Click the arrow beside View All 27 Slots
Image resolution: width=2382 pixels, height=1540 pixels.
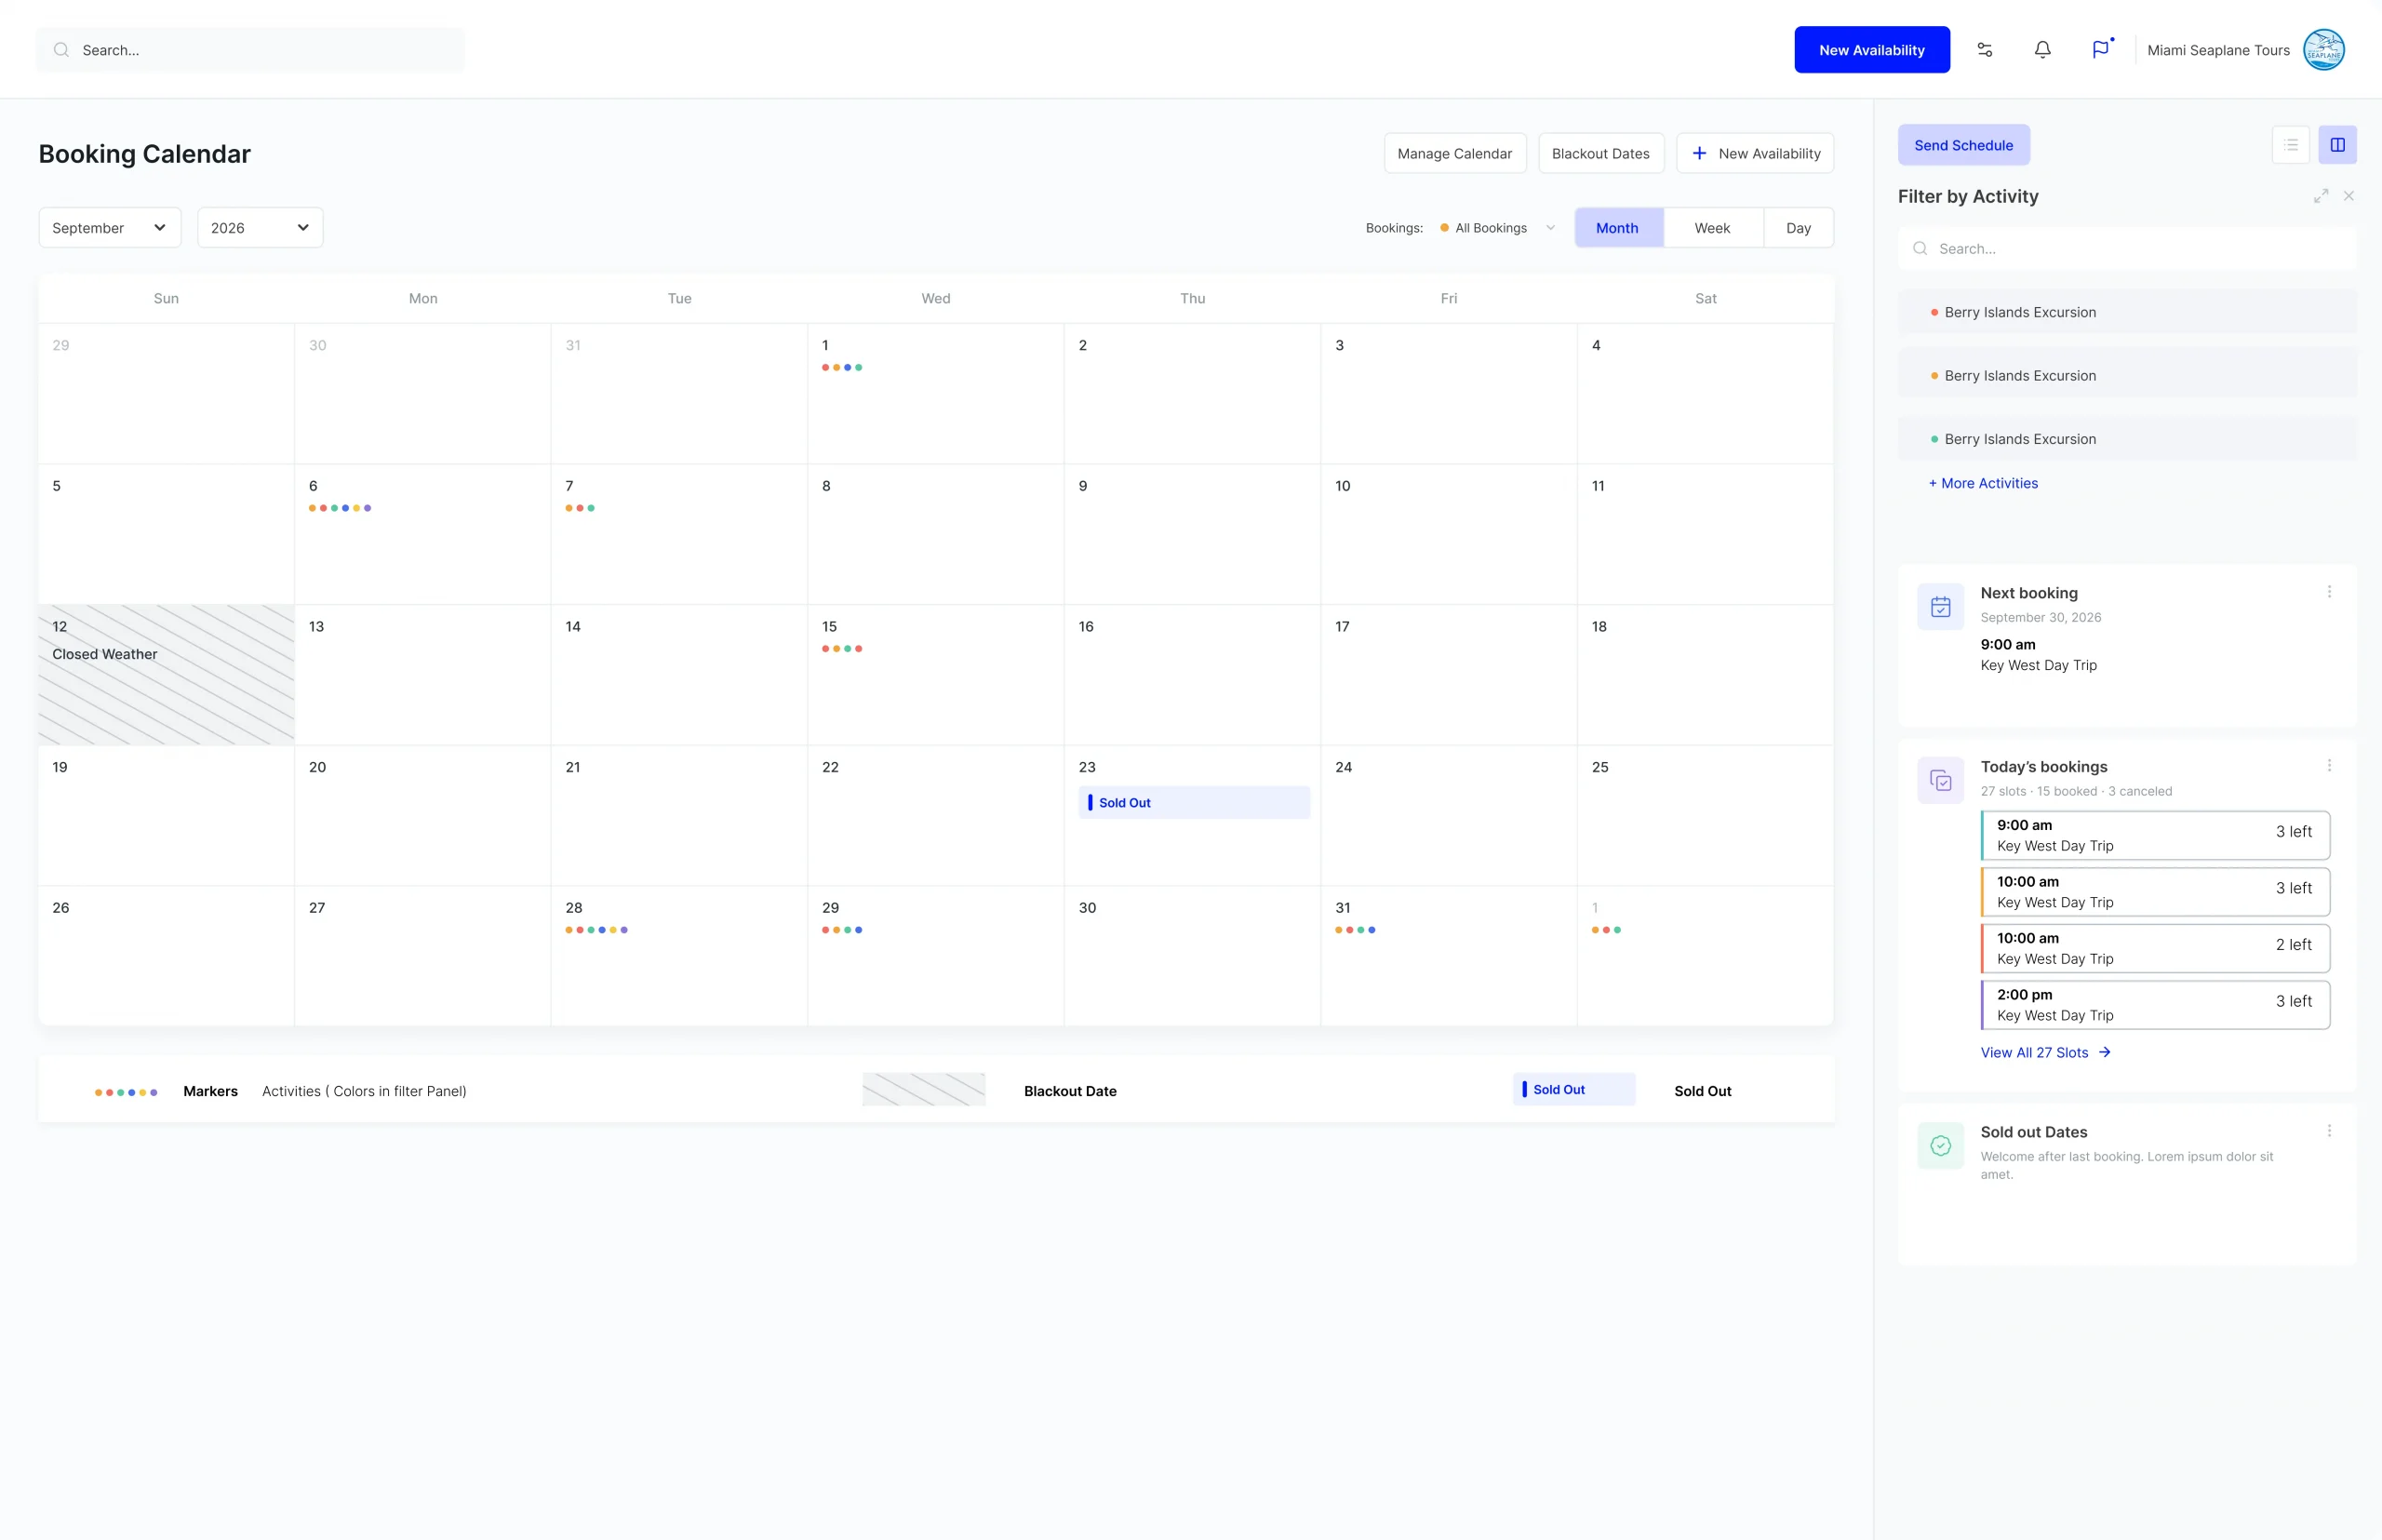click(2105, 1052)
